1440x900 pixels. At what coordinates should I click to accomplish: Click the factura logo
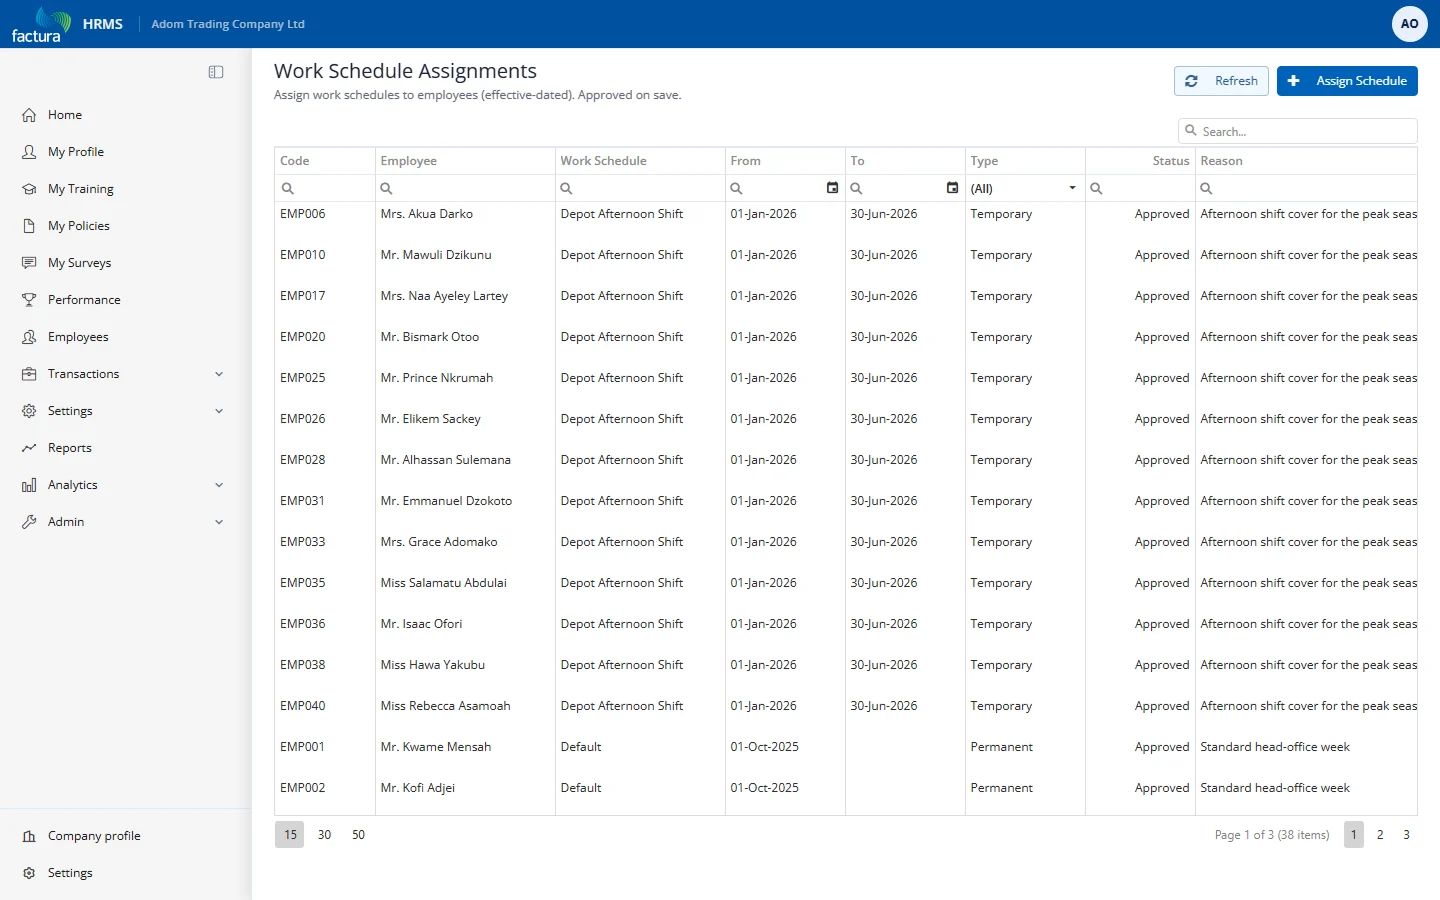tap(41, 25)
